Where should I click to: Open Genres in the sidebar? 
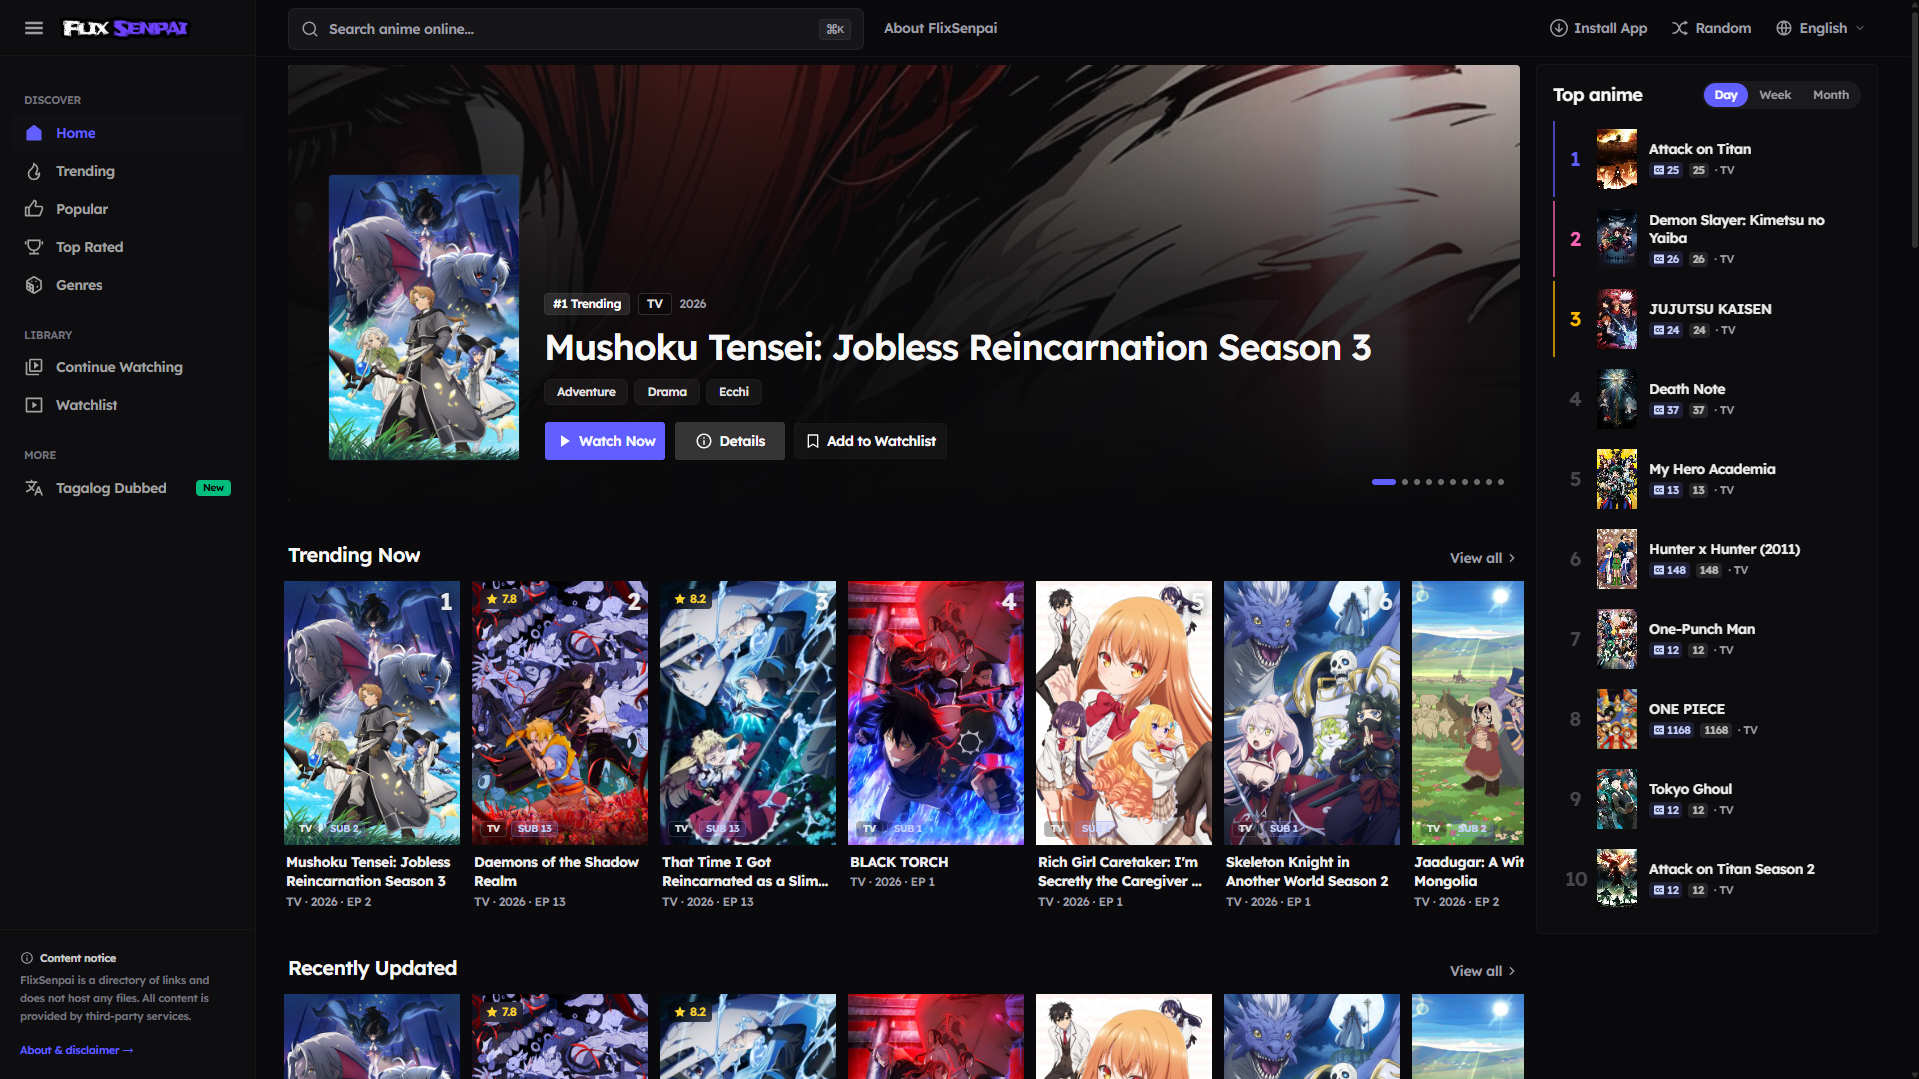tap(128, 285)
